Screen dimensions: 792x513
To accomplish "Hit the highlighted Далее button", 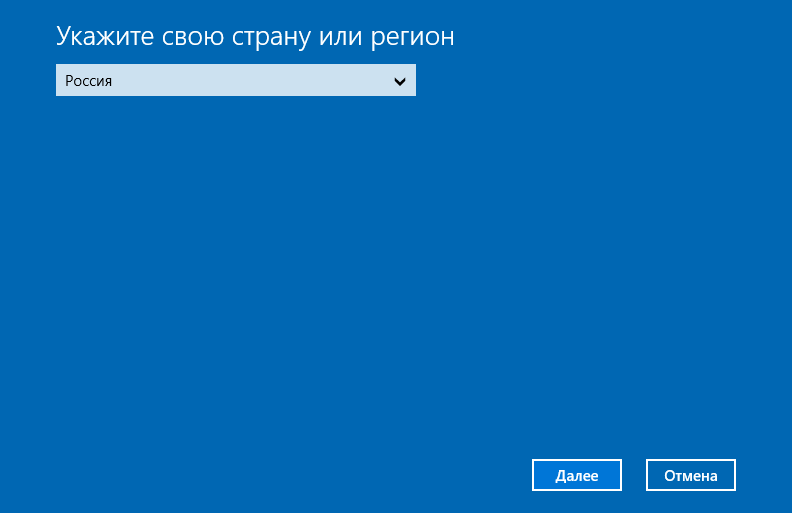I will click(x=577, y=476).
